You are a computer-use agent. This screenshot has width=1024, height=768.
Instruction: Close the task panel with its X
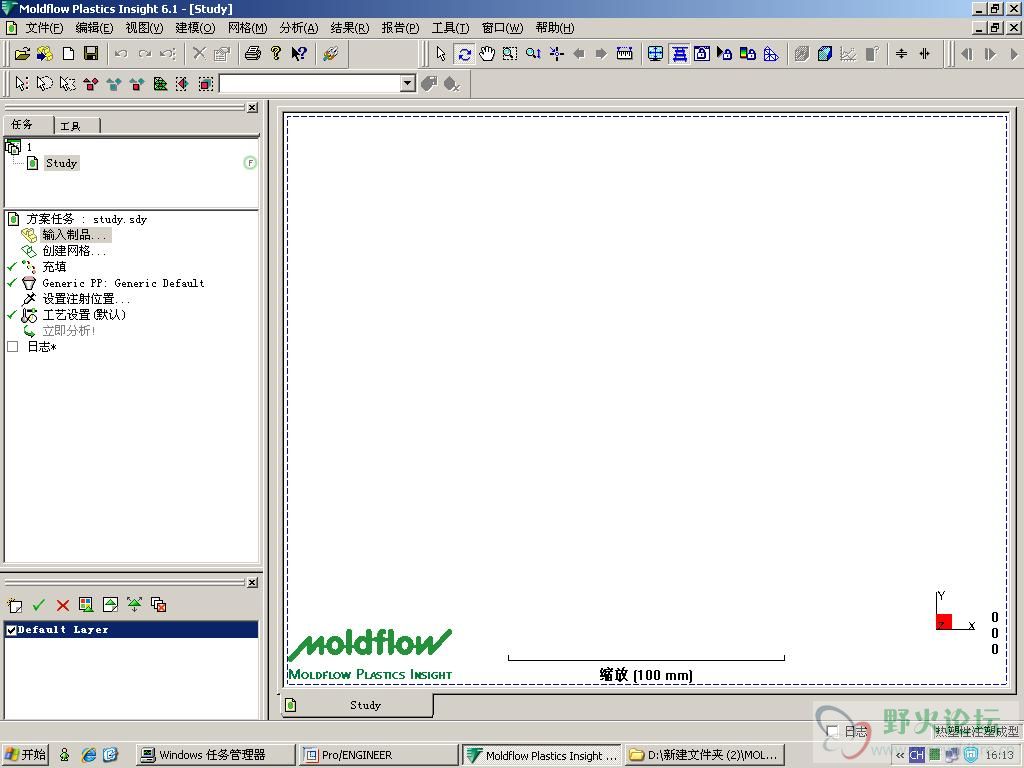[253, 108]
